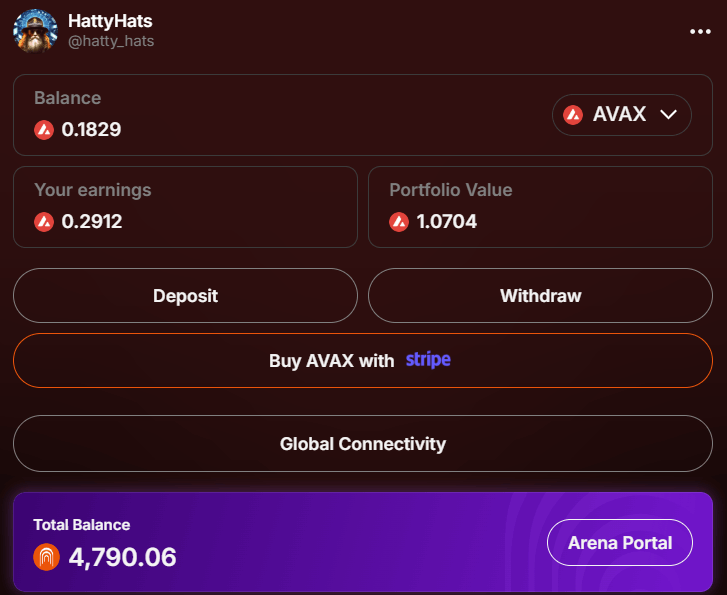Click the AVAX icon next to Balance amount
The image size is (727, 595).
[44, 130]
